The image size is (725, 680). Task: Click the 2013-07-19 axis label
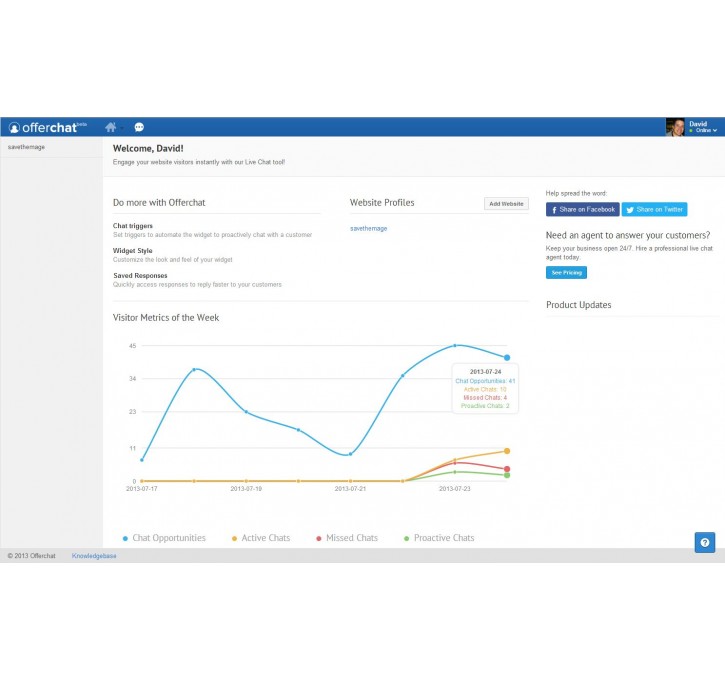pos(246,489)
